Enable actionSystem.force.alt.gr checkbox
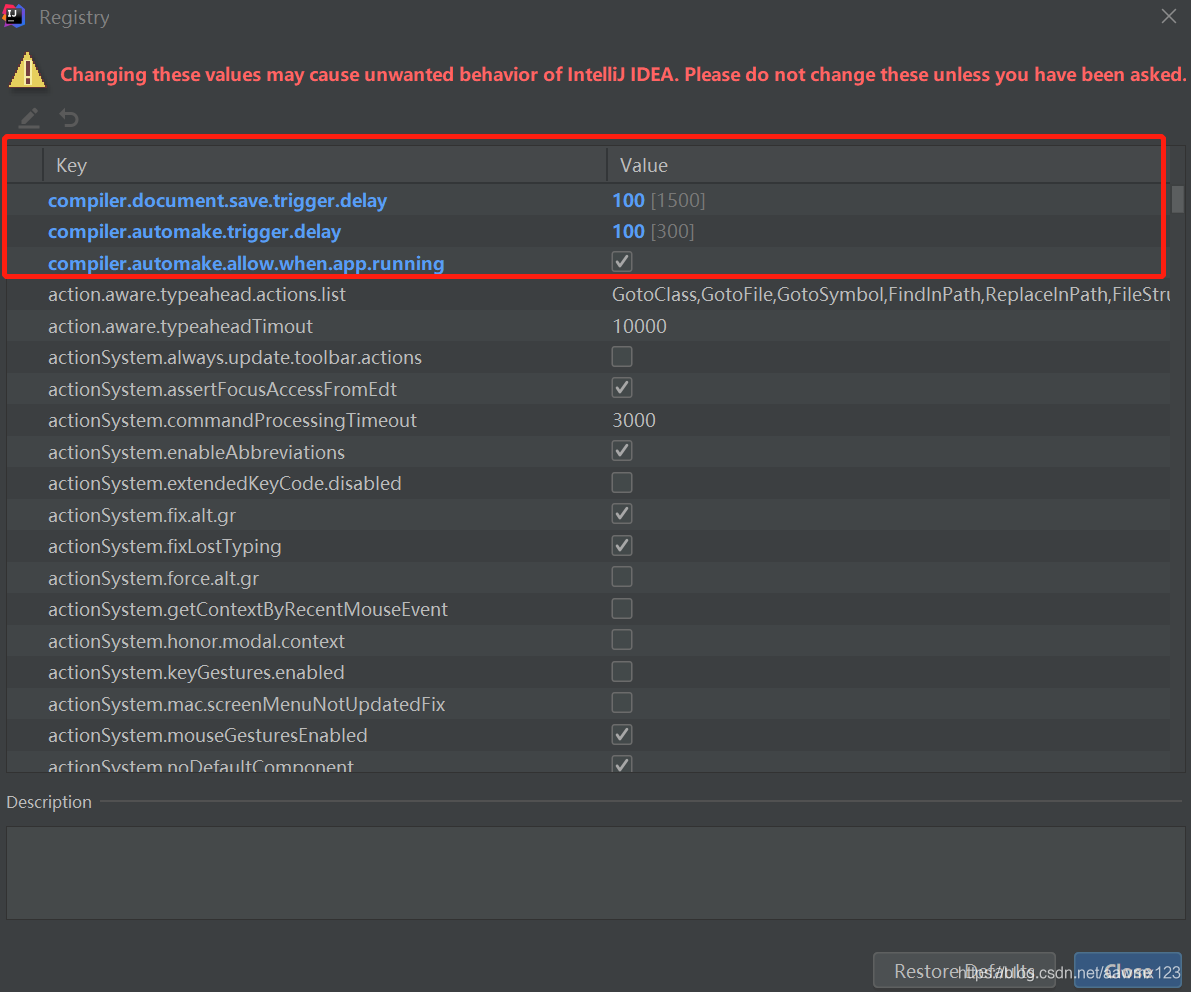 click(622, 577)
